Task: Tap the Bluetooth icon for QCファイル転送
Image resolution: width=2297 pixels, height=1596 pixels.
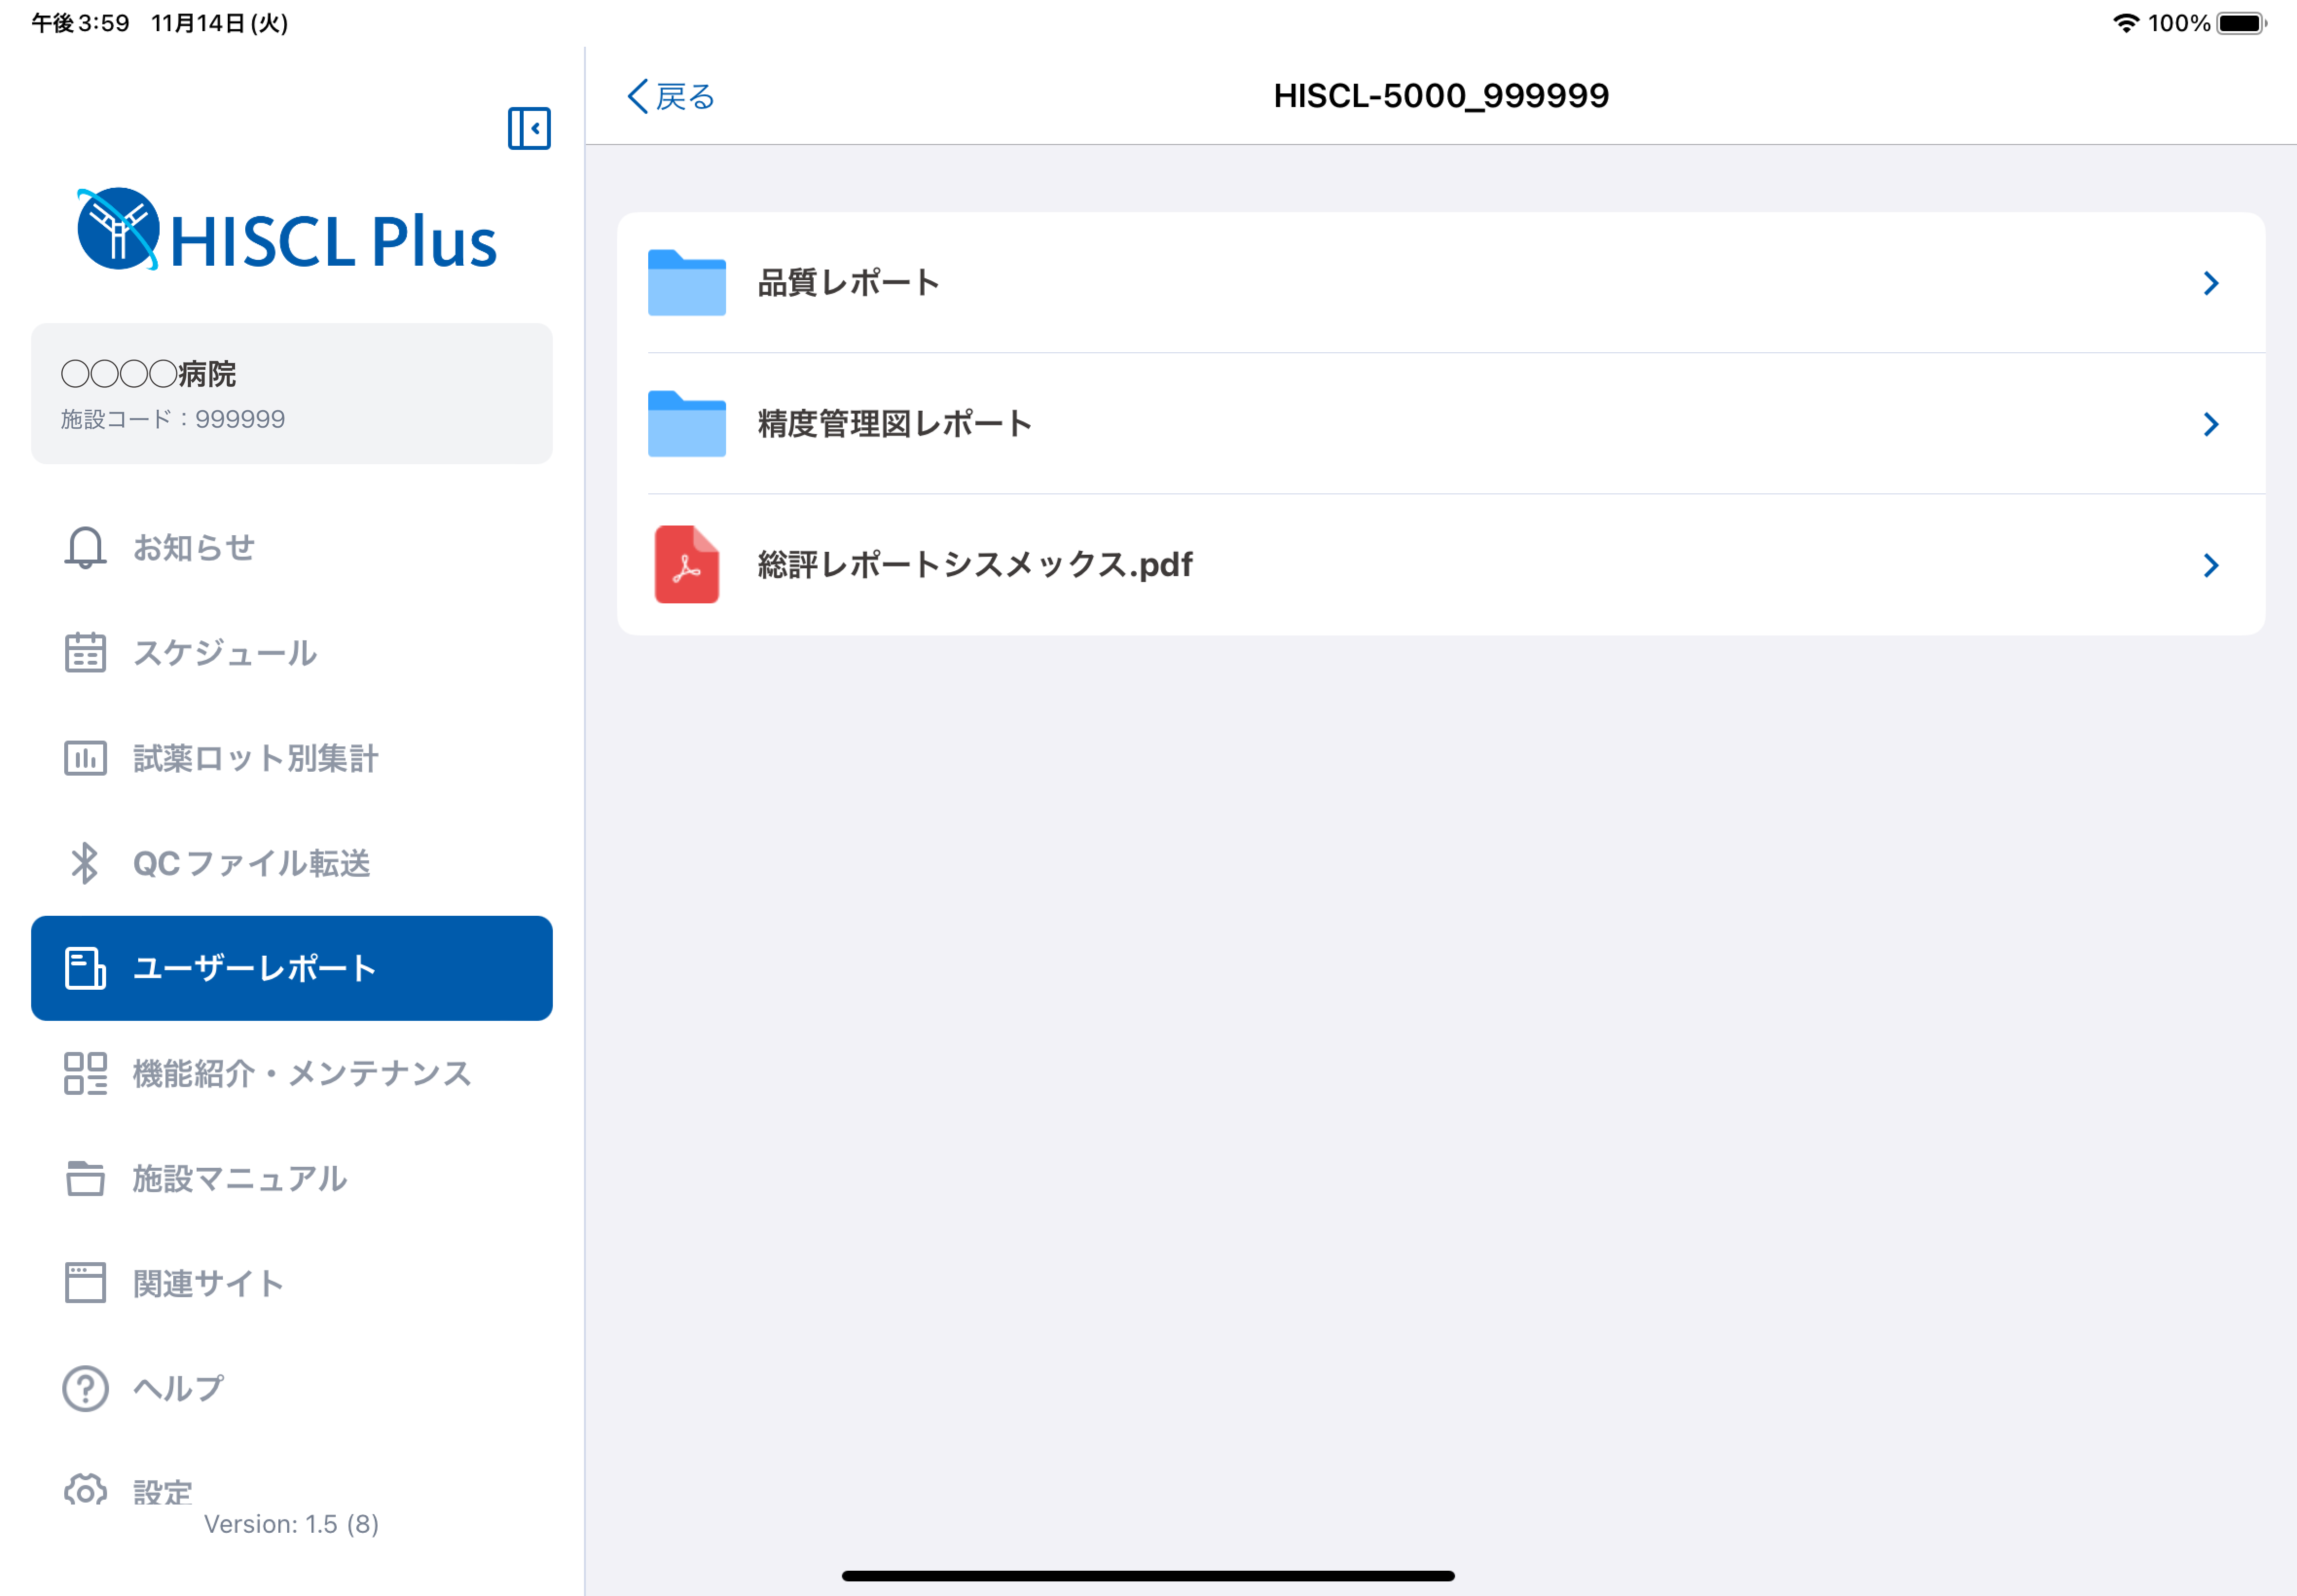Action: click(85, 863)
